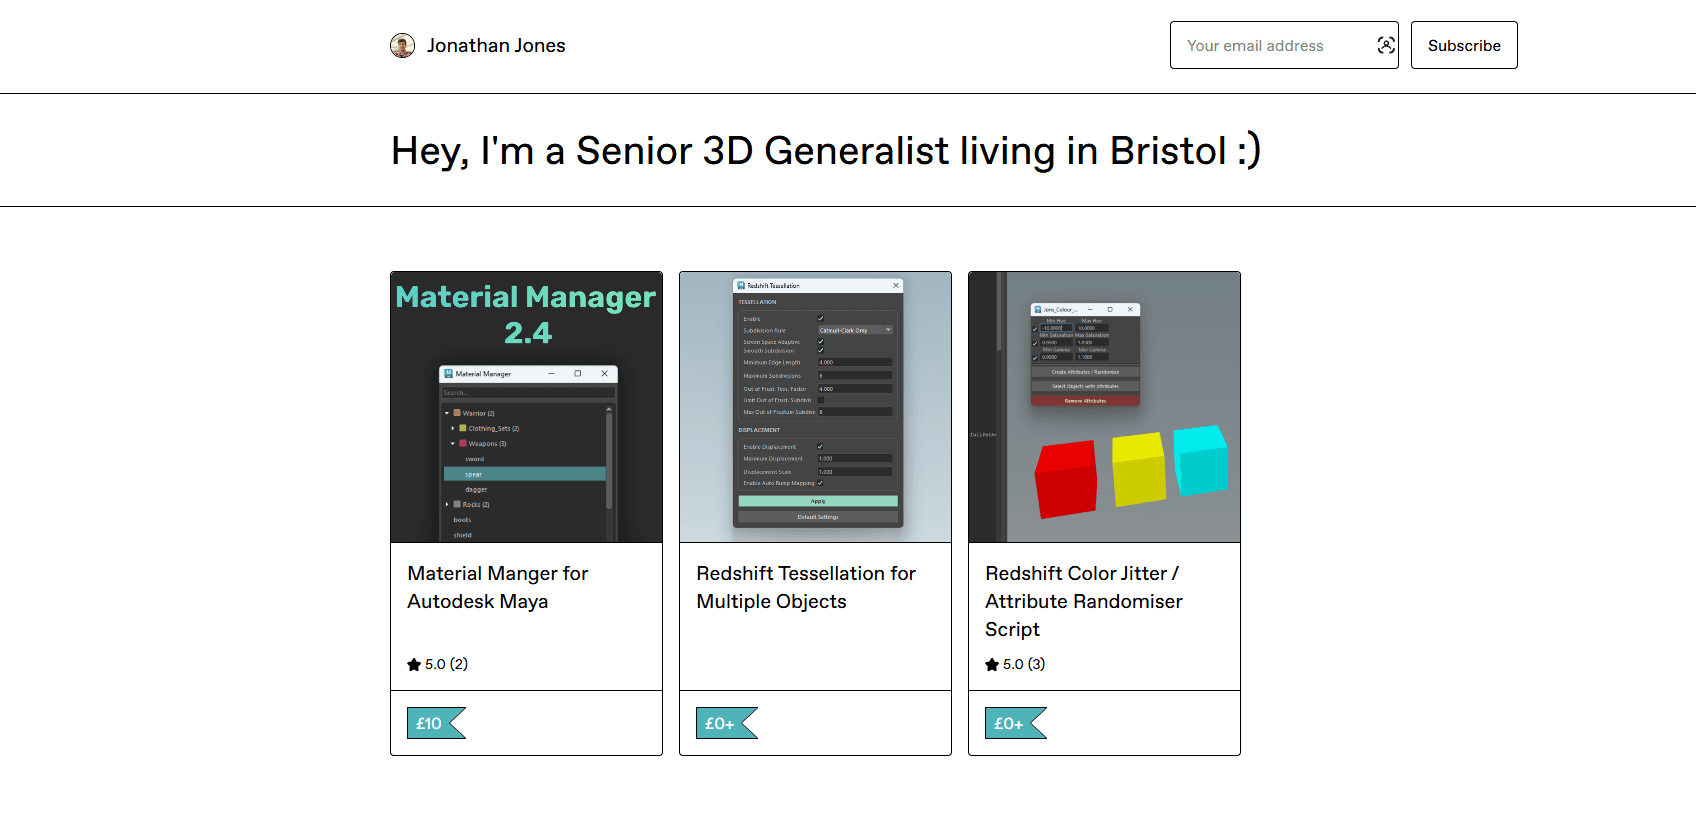Viewport: 1696px width, 818px height.
Task: Open Material Manager 2.4 product thumbnail
Action: pyautogui.click(x=527, y=407)
